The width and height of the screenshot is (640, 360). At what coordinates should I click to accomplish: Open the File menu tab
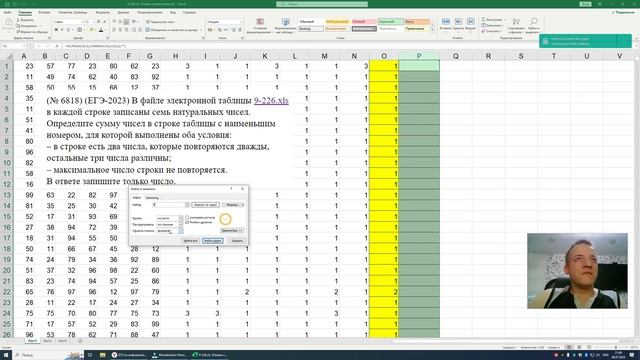pyautogui.click(x=8, y=12)
